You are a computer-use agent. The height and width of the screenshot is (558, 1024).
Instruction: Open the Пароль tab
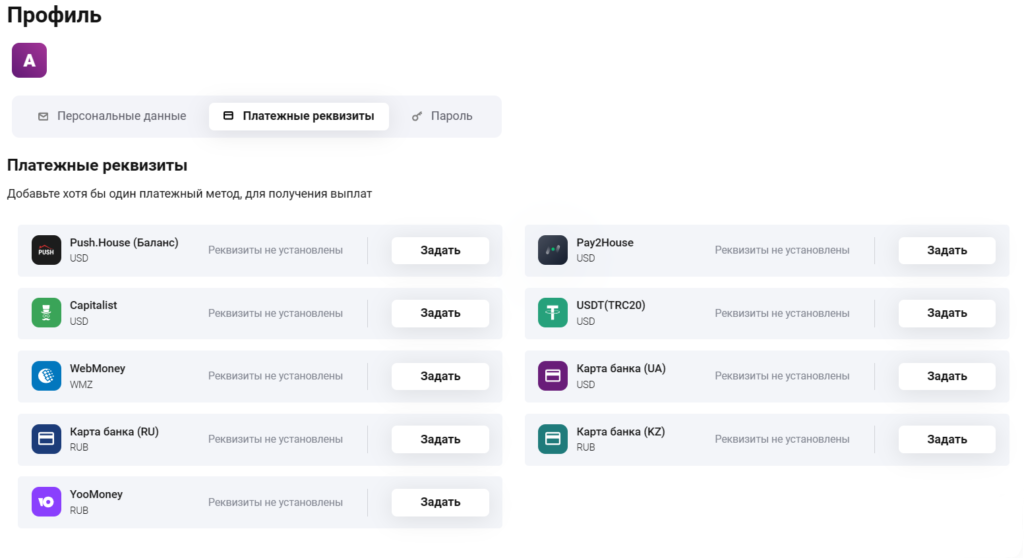[442, 116]
